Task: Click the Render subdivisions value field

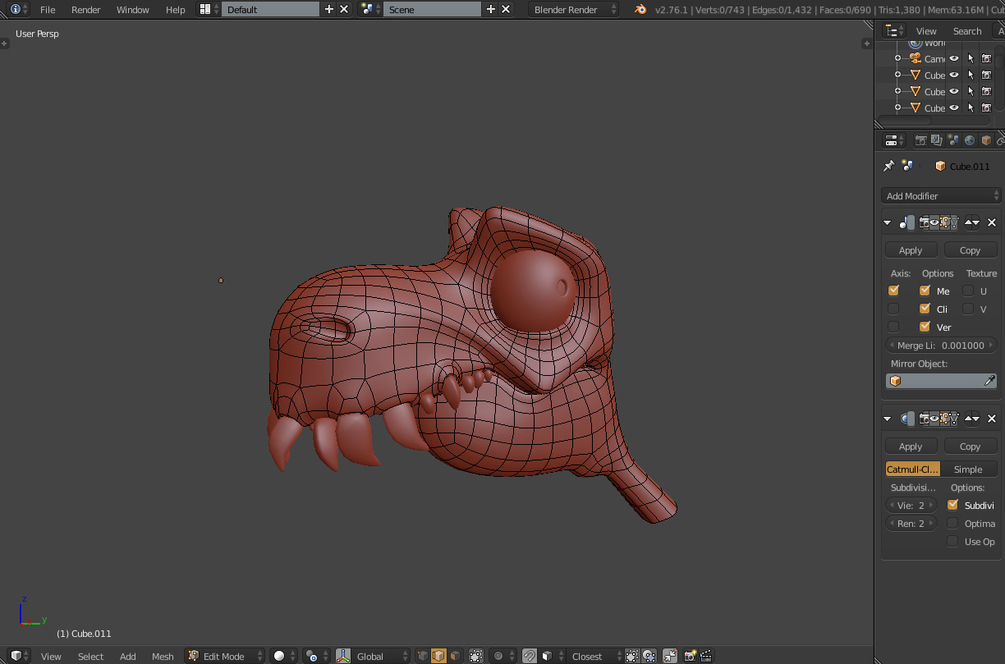Action: pyautogui.click(x=911, y=523)
